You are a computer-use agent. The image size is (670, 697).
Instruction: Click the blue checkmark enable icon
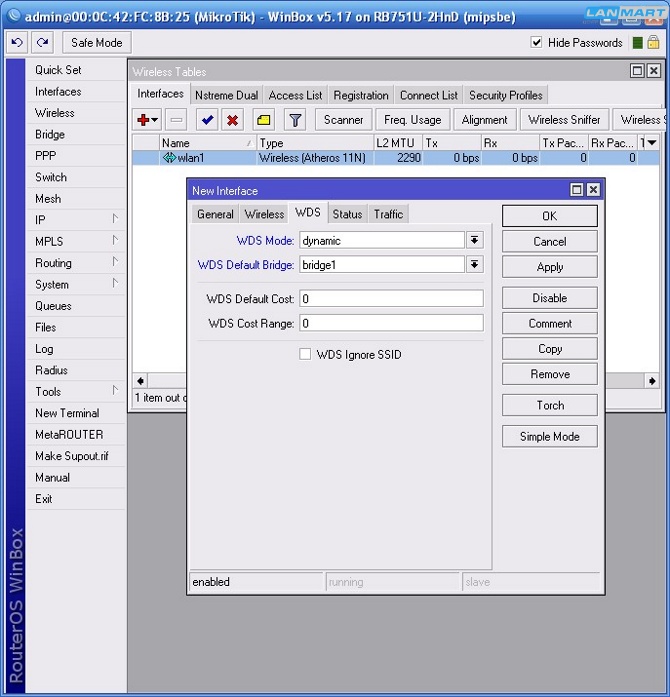click(x=208, y=120)
